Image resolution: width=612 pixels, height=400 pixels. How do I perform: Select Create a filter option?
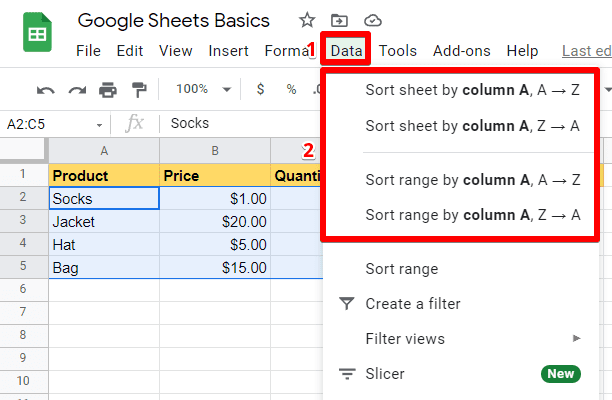pyautogui.click(x=412, y=304)
